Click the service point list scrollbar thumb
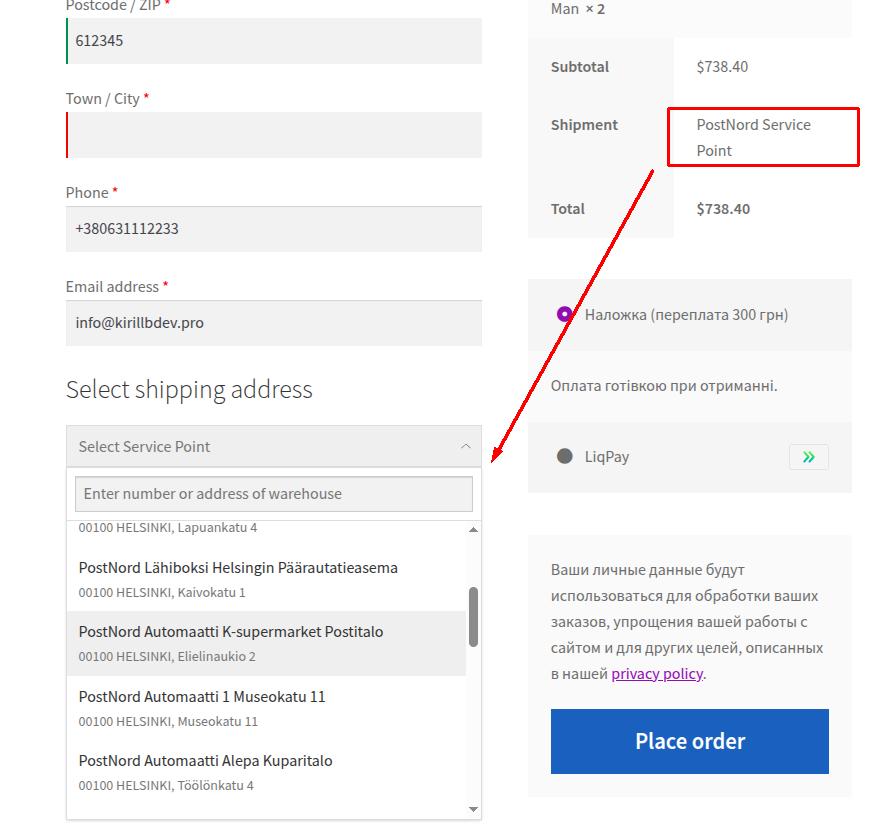 [x=473, y=617]
